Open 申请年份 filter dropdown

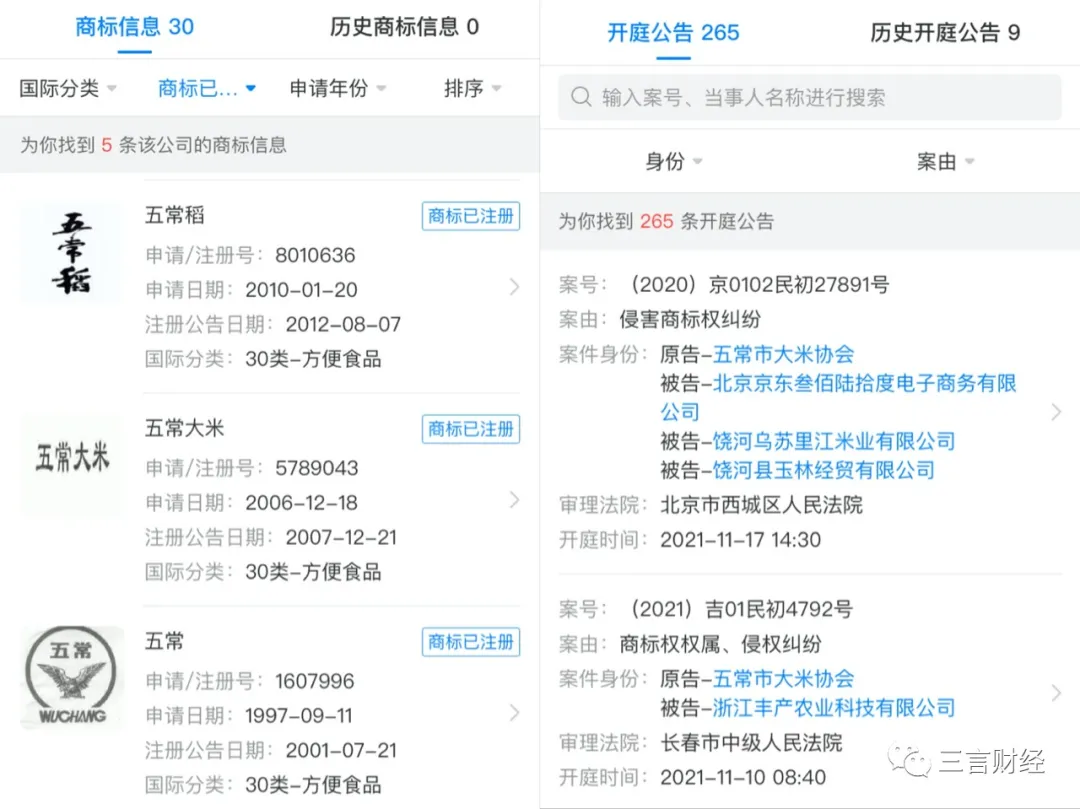coord(338,88)
